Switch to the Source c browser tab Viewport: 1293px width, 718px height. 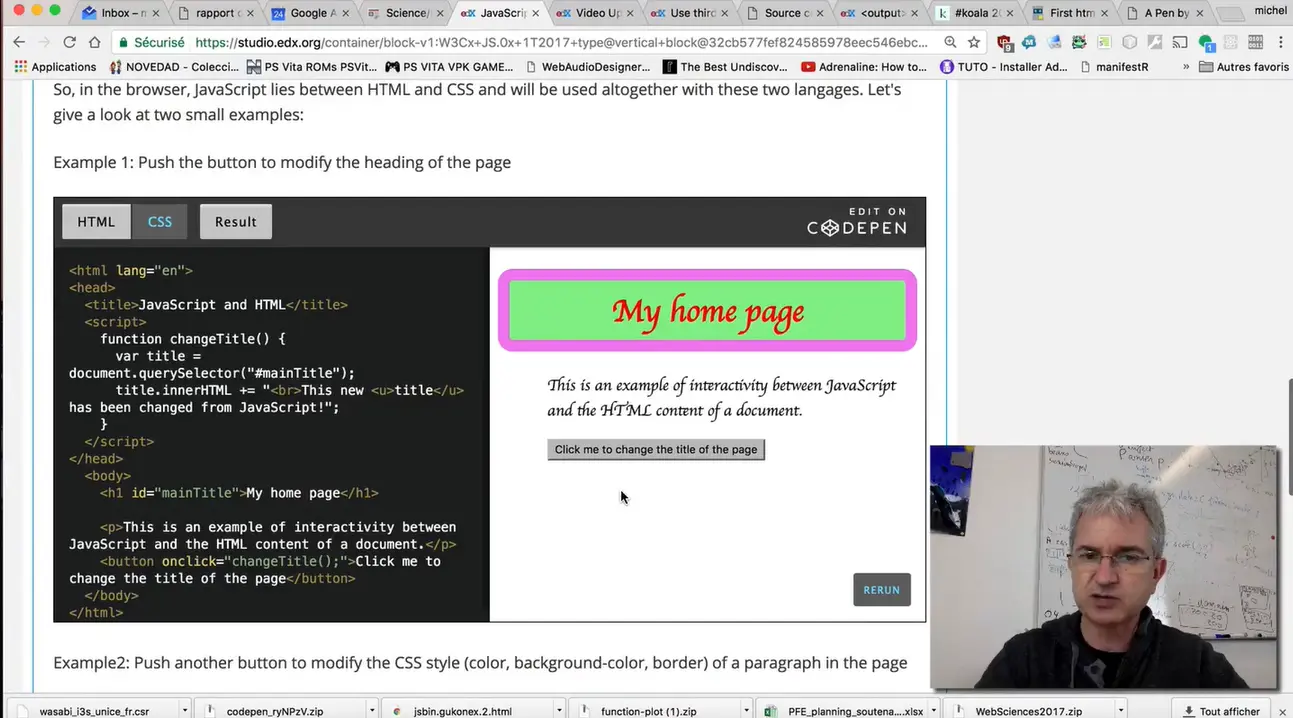coord(784,13)
